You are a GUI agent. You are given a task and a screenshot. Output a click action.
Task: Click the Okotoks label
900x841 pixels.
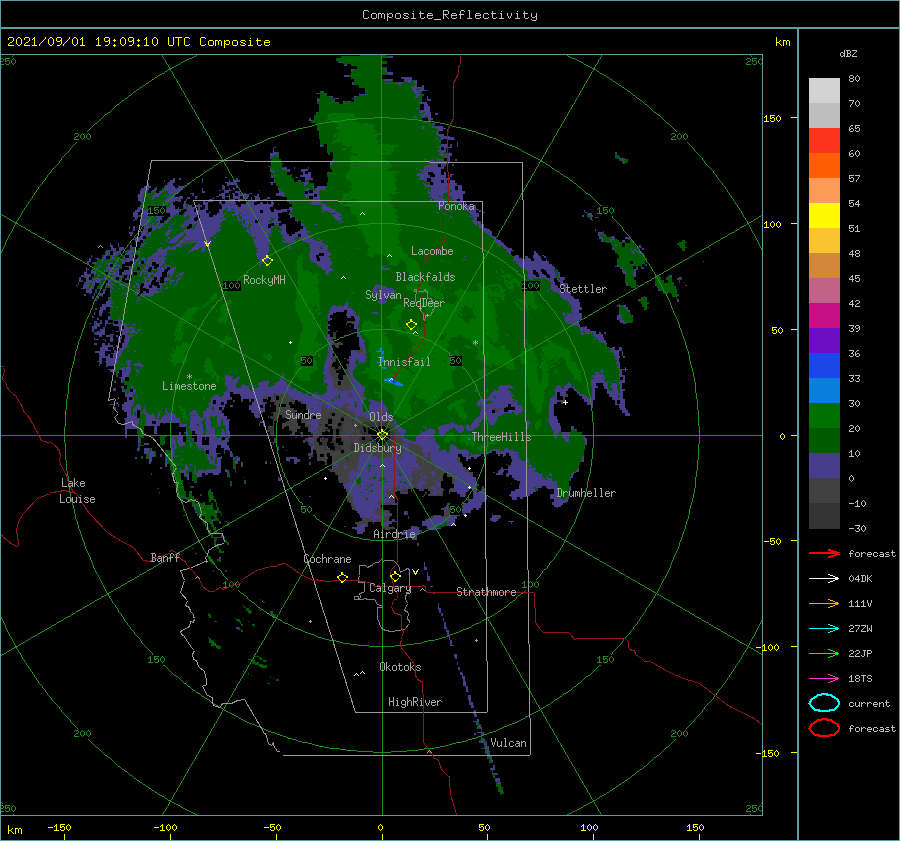(x=400, y=667)
